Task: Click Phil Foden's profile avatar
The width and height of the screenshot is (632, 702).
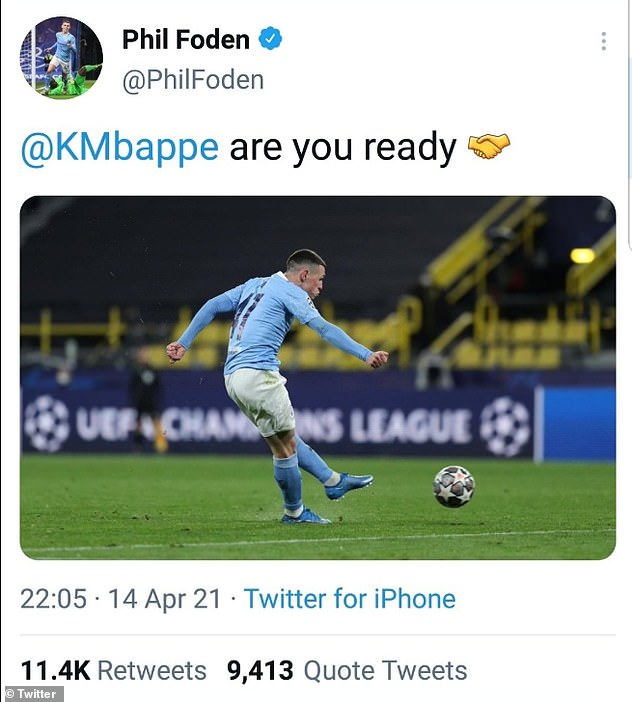Action: coord(61,58)
